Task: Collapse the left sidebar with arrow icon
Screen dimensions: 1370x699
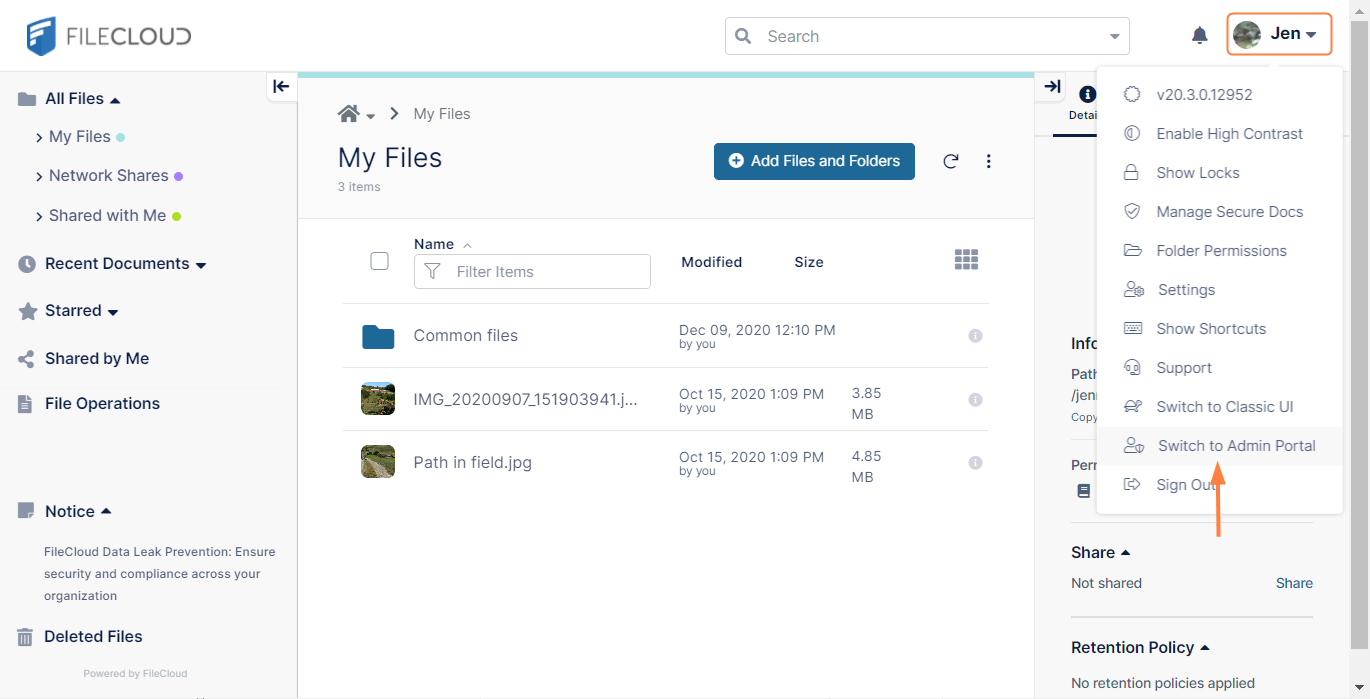Action: point(281,86)
